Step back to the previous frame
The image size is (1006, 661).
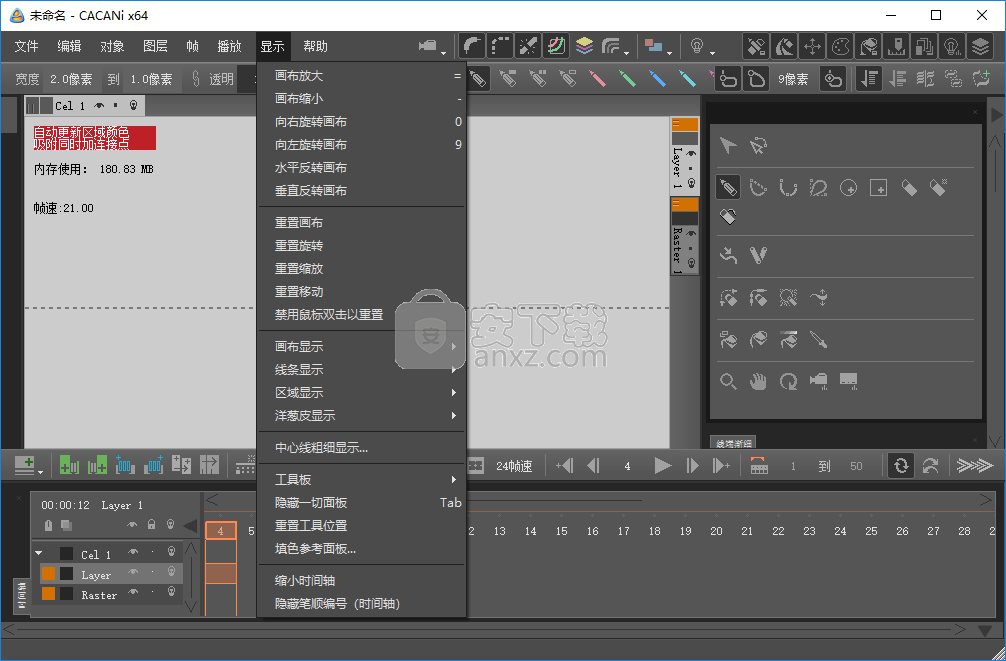click(x=594, y=466)
